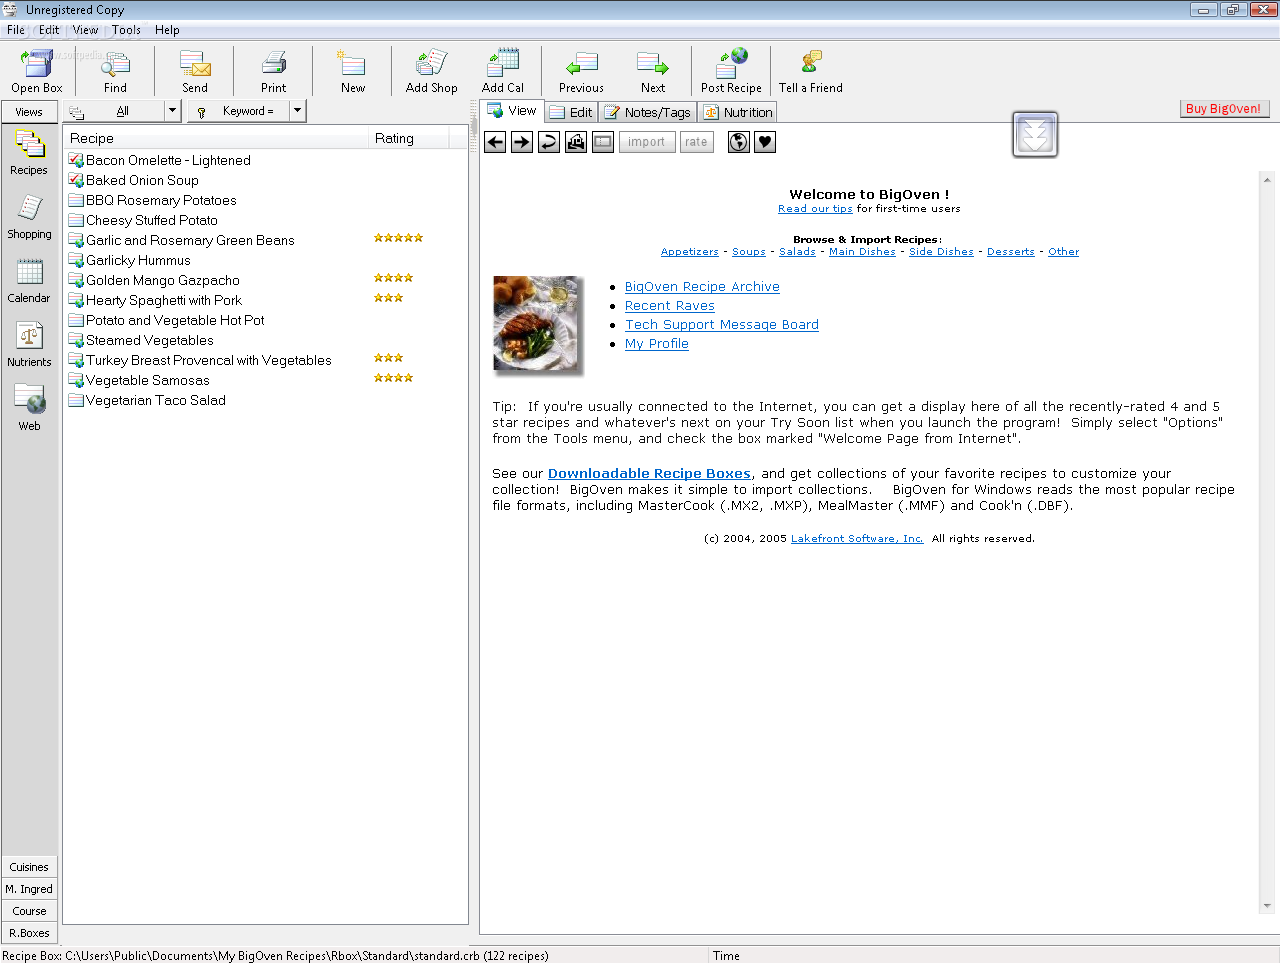Click Add Cal calendar icon
The height and width of the screenshot is (964, 1280).
coord(503,71)
